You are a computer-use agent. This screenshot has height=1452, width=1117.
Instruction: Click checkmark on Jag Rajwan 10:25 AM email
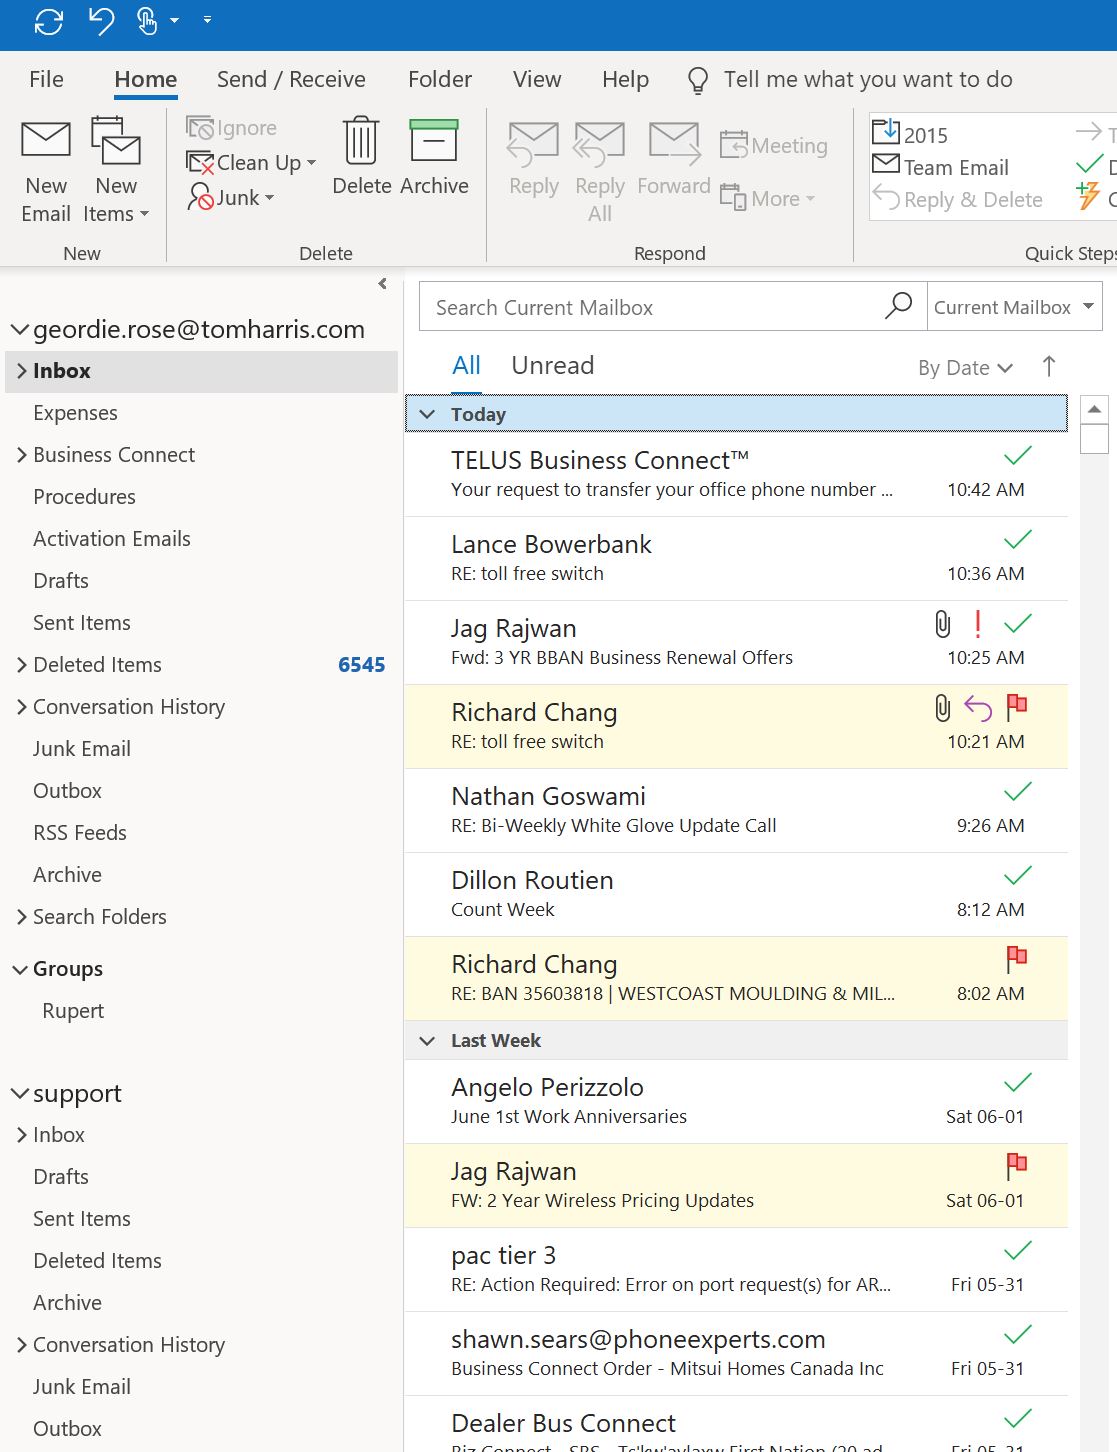click(1017, 624)
